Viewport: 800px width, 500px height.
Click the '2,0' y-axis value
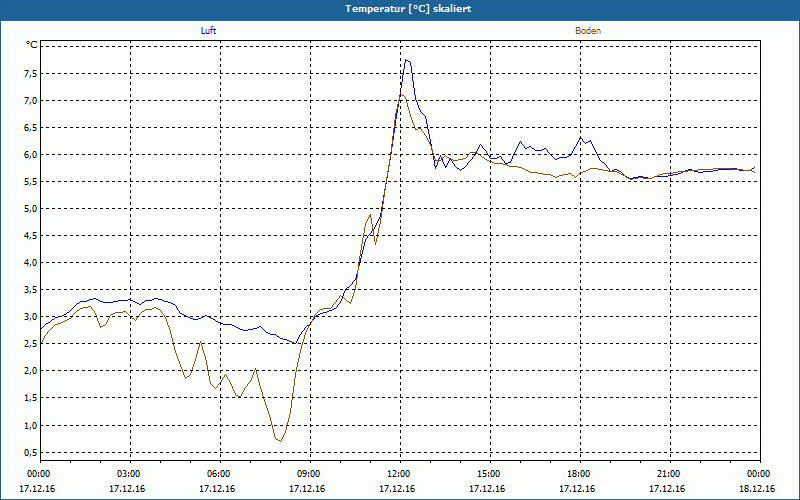point(30,371)
